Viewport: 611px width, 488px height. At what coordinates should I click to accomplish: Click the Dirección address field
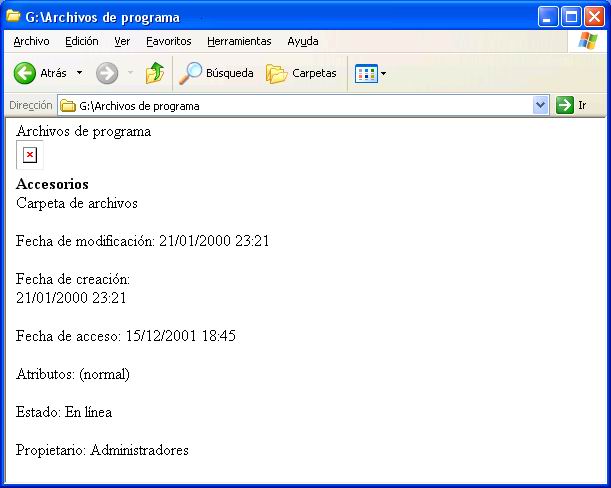coord(303,105)
